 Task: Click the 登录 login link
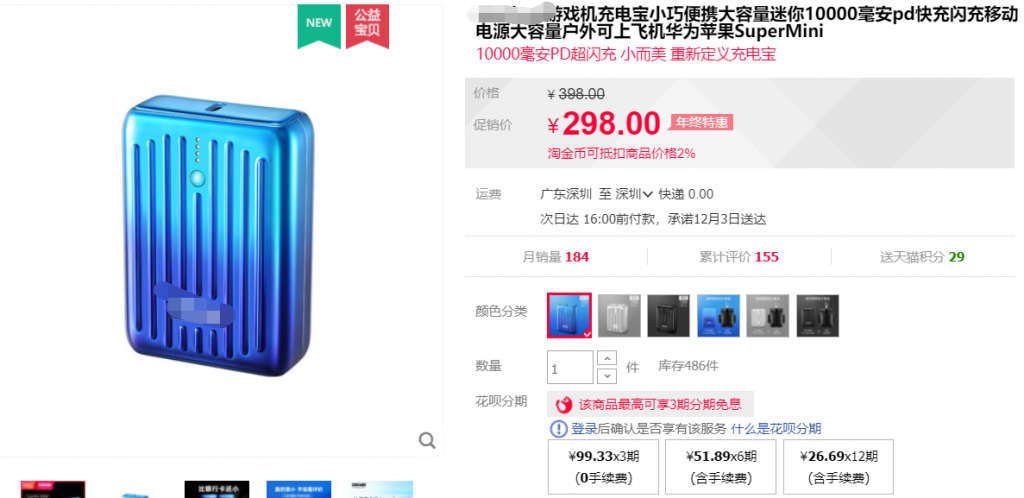pyautogui.click(x=584, y=429)
